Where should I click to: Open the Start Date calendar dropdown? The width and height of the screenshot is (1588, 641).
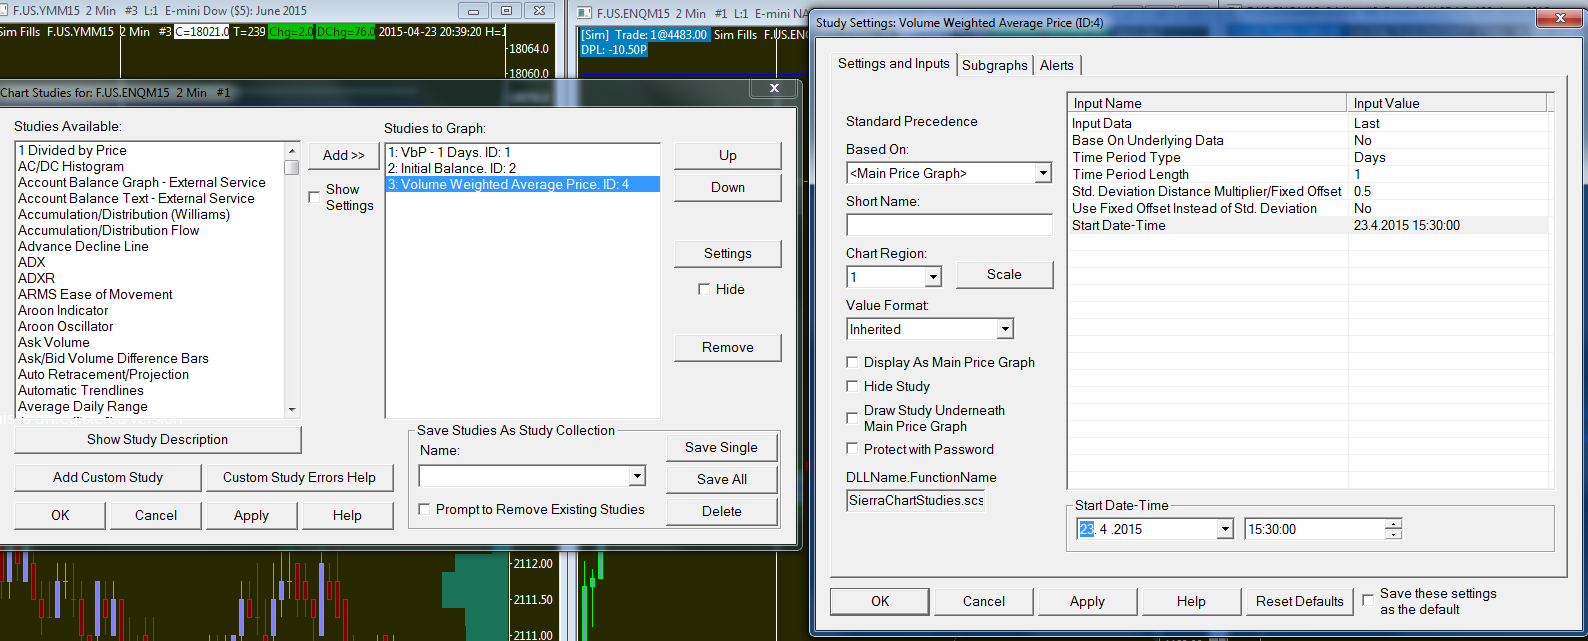tap(1225, 529)
